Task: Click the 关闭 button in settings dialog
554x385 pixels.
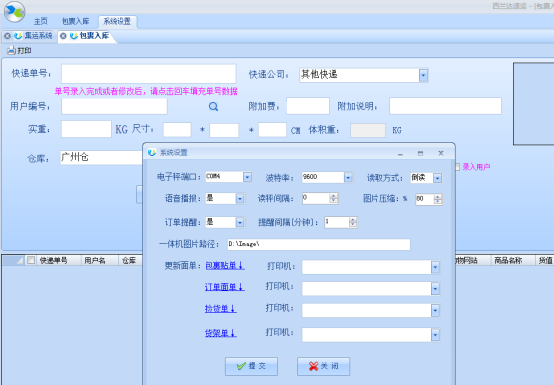Action: 323,366
